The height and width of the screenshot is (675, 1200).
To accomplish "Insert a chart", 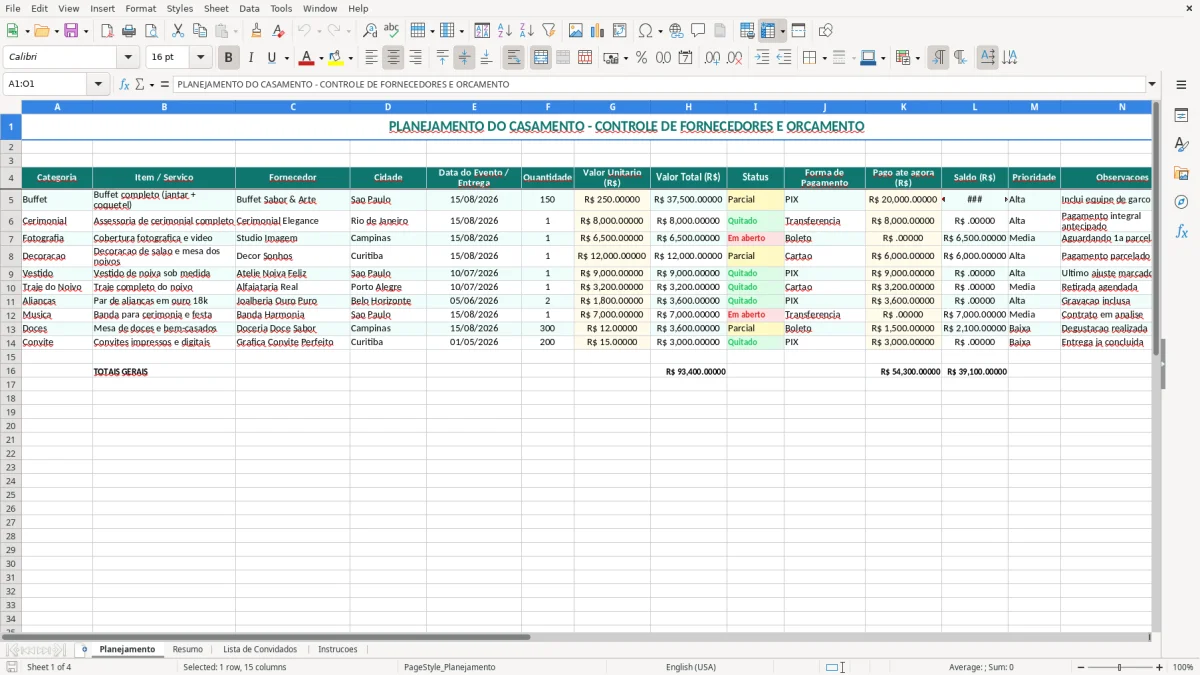I will (x=598, y=31).
